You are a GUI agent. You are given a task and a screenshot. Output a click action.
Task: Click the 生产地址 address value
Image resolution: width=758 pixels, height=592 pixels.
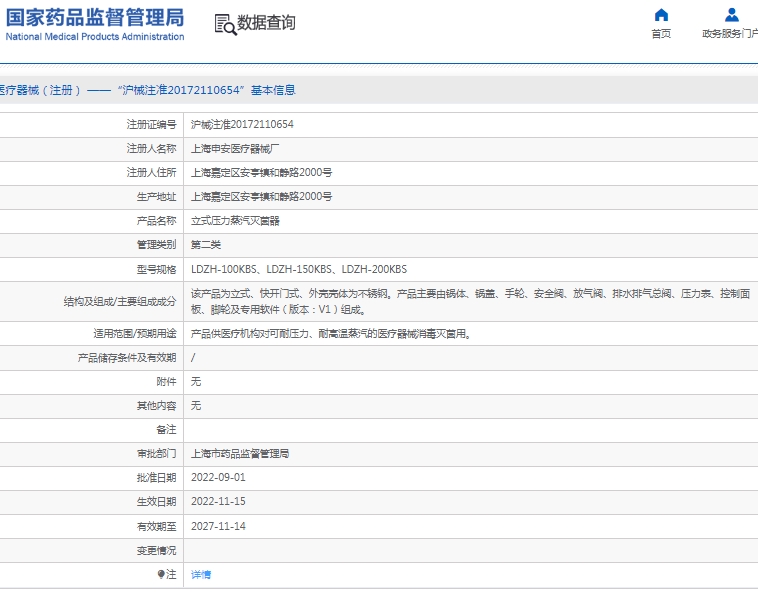pyautogui.click(x=262, y=197)
